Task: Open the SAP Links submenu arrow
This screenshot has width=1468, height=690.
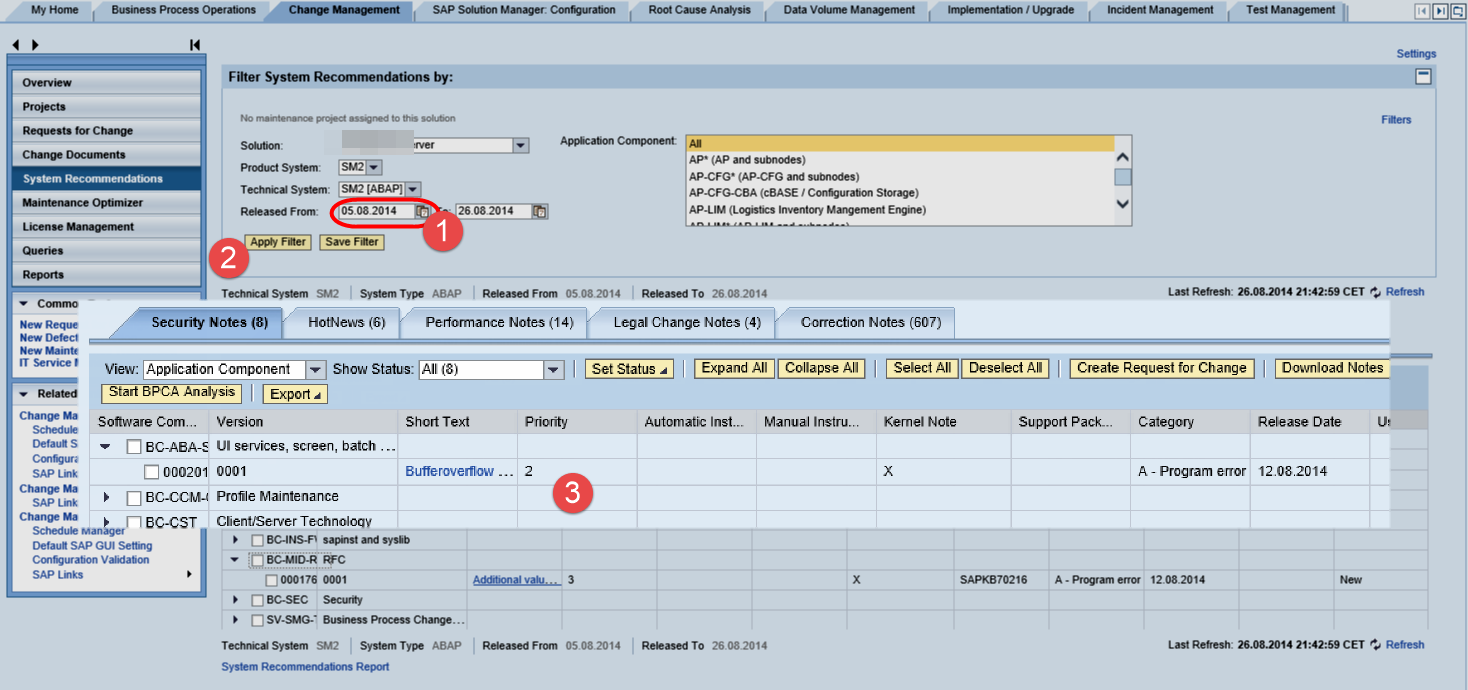Action: pos(189,574)
